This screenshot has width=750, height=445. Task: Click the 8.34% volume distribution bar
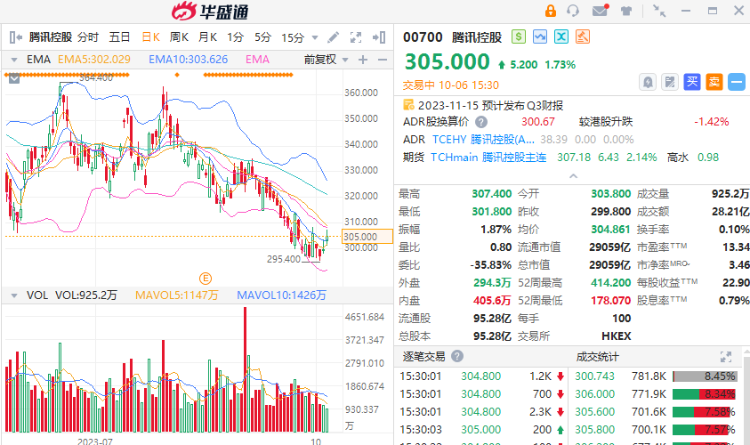pyautogui.click(x=704, y=394)
